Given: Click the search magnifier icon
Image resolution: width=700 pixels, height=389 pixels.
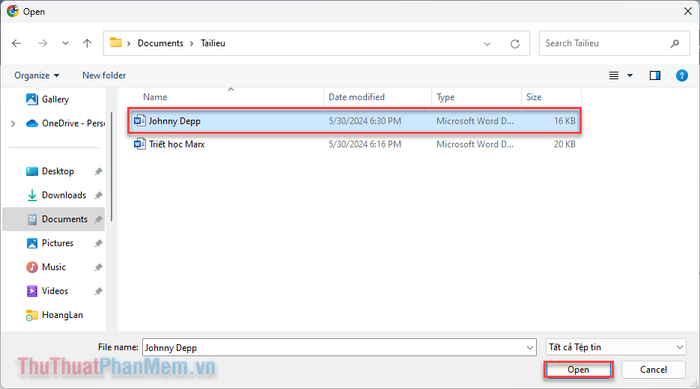Looking at the screenshot, I should coord(675,43).
